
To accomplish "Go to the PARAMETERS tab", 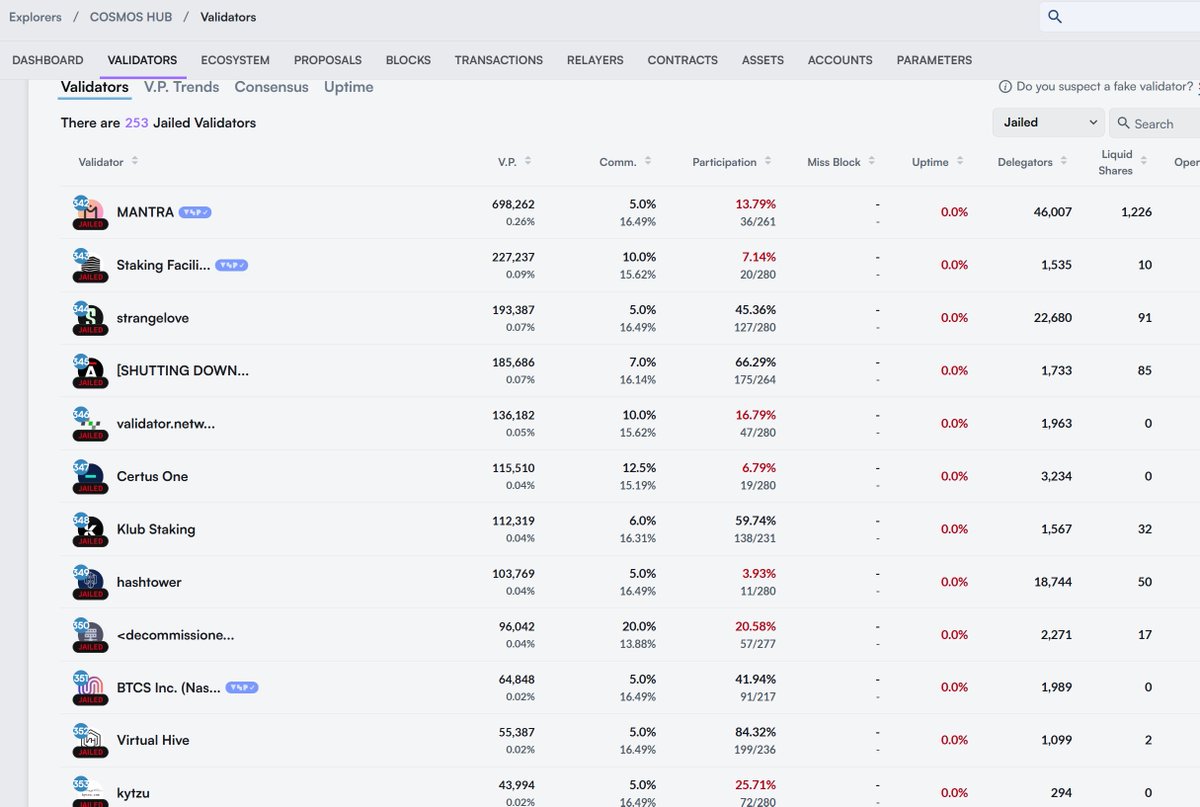I will click(934, 60).
